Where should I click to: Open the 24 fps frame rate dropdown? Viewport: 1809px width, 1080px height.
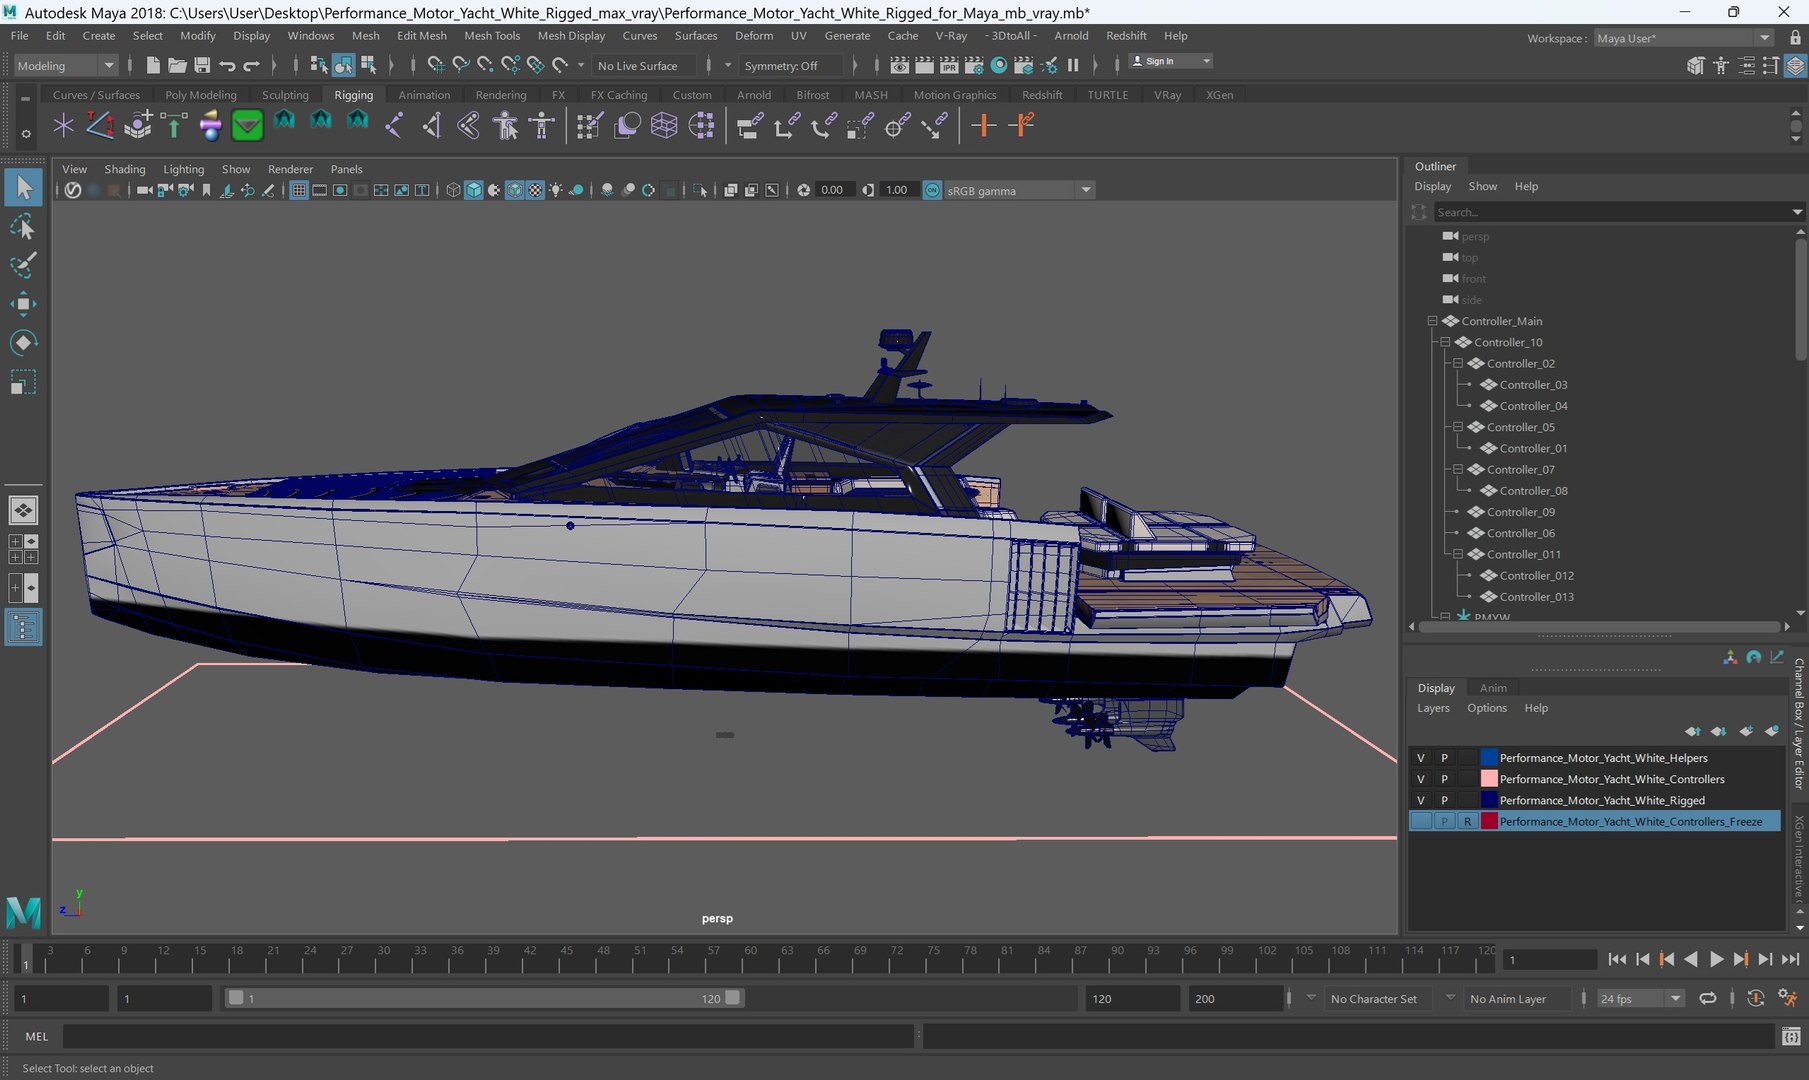[1640, 998]
